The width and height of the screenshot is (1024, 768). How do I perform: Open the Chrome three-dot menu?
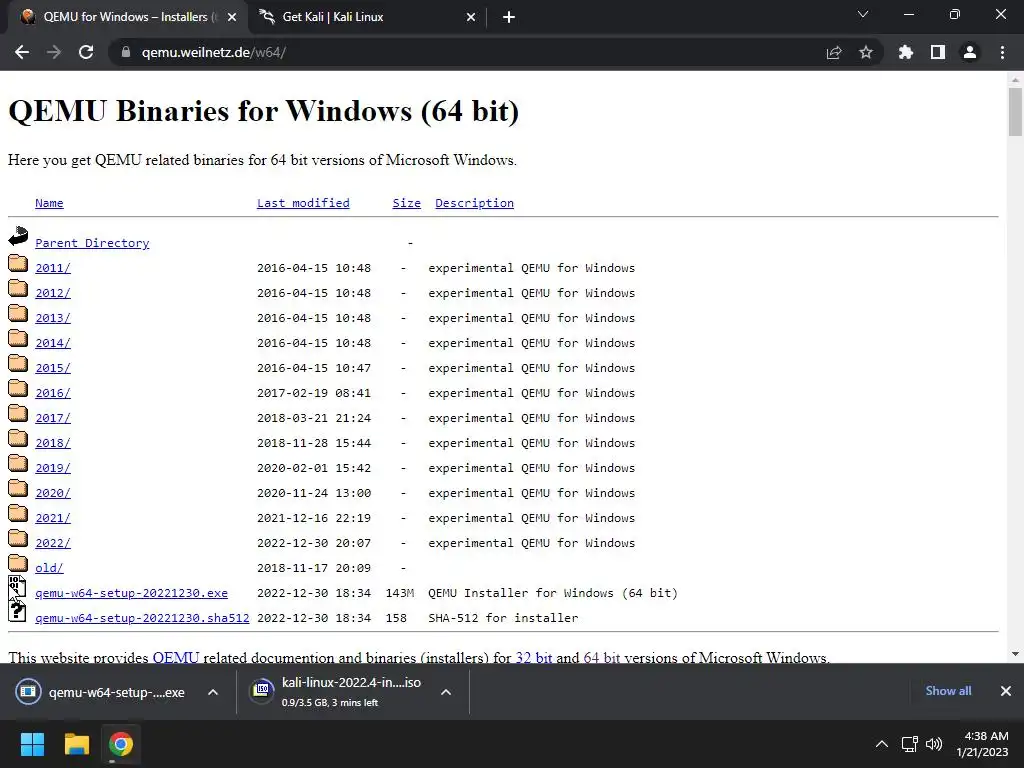pyautogui.click(x=1002, y=52)
